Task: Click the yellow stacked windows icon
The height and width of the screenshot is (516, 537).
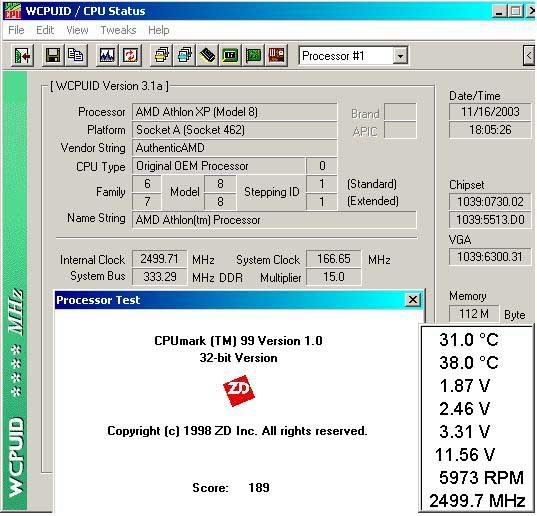Action: point(162,55)
